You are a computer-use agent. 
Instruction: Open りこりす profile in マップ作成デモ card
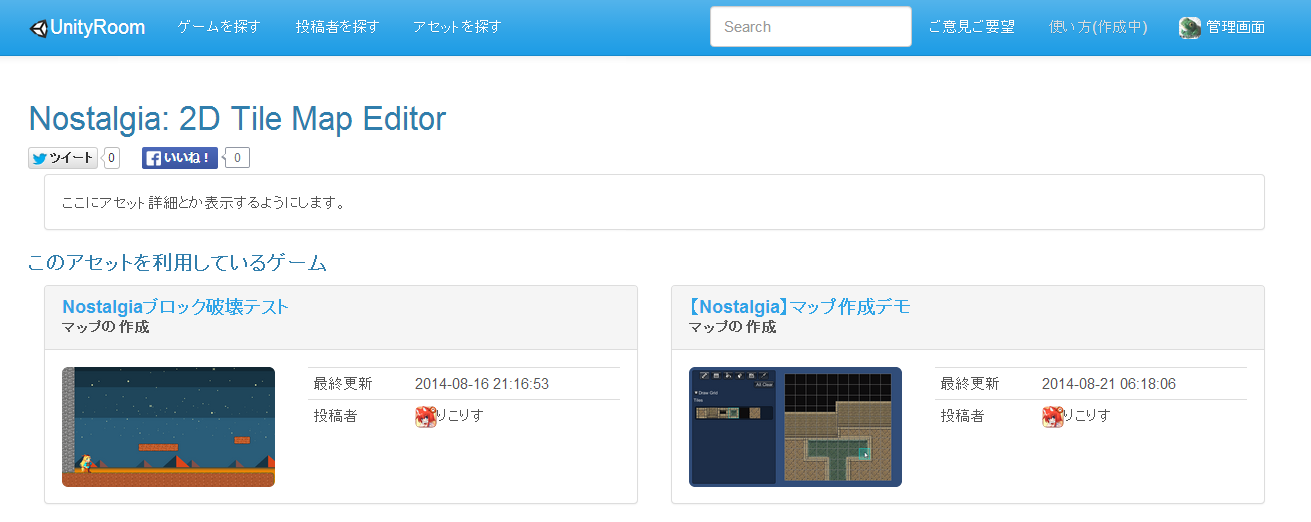point(1088,416)
